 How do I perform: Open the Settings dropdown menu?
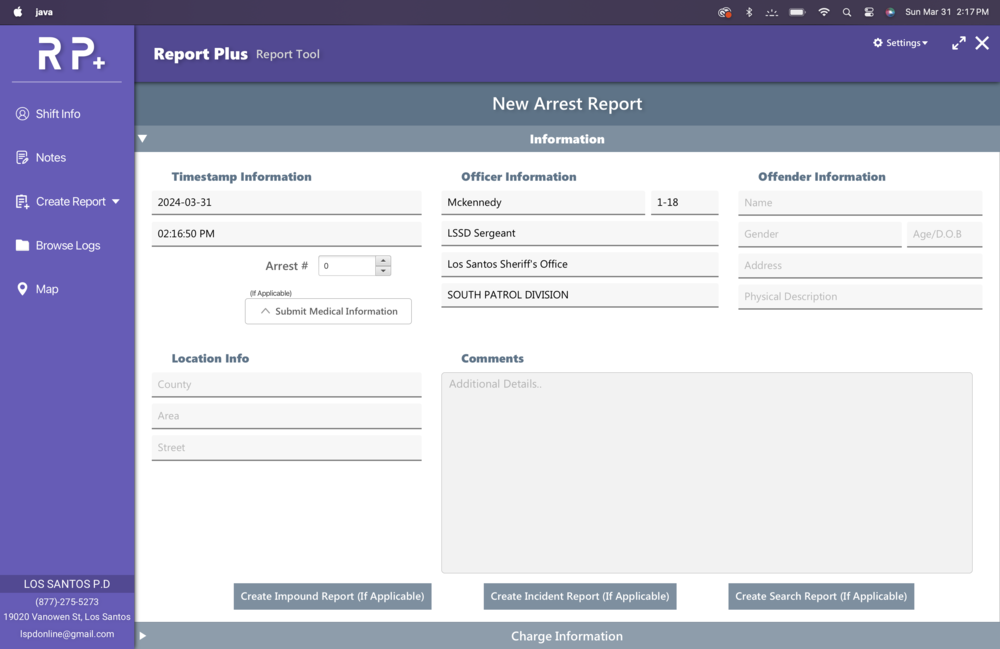[900, 43]
